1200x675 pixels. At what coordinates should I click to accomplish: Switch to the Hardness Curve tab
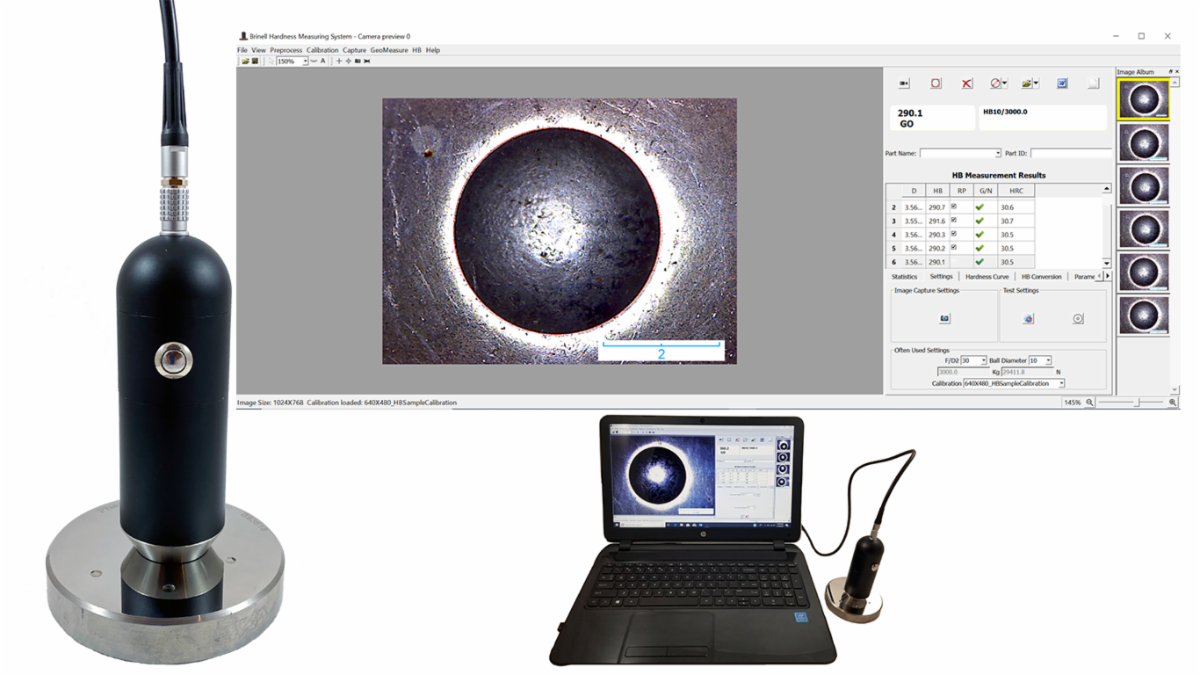pyautogui.click(x=986, y=276)
